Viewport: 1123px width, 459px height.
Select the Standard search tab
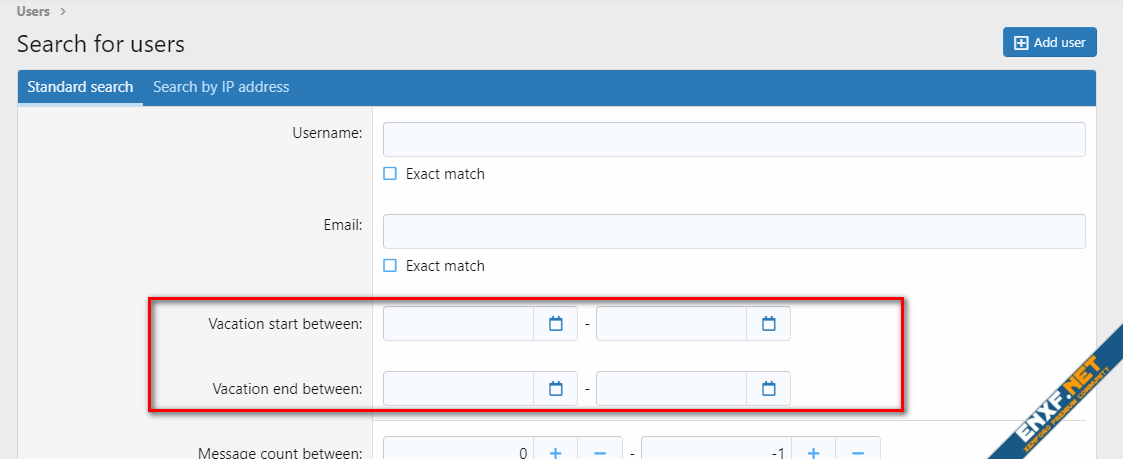(80, 87)
